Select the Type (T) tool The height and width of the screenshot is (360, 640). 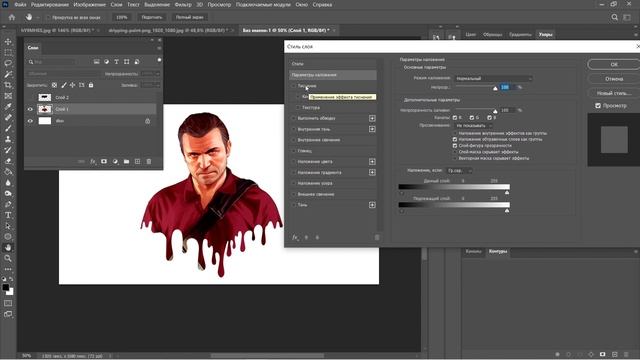tap(8, 215)
